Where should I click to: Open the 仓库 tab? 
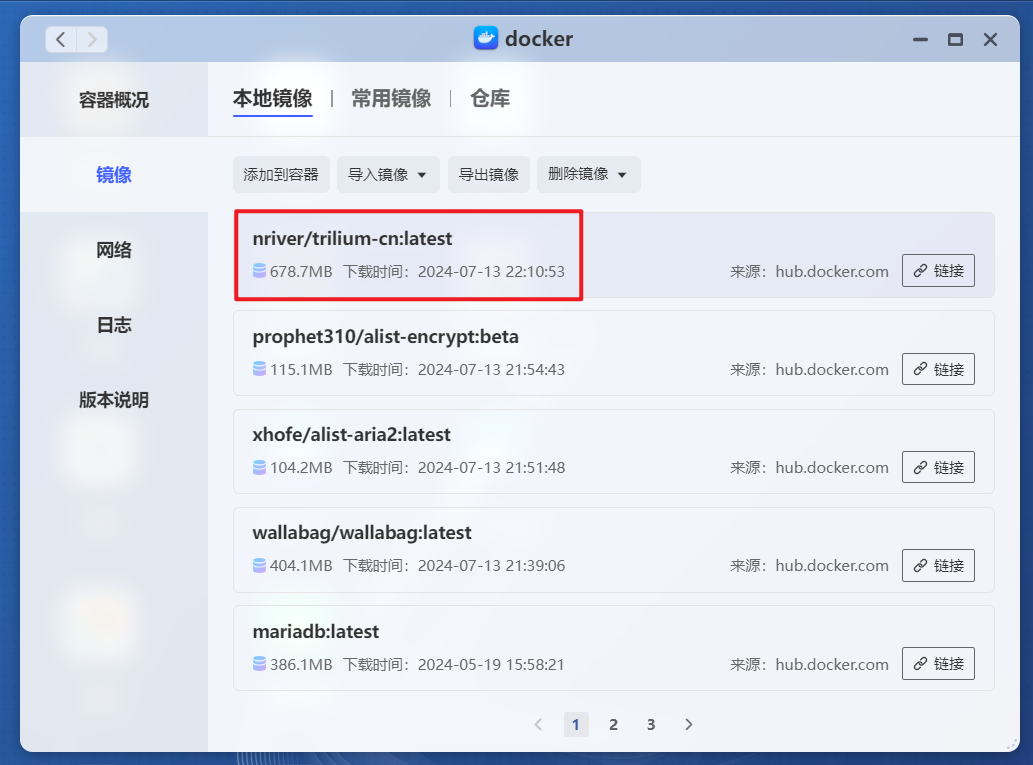pos(489,98)
